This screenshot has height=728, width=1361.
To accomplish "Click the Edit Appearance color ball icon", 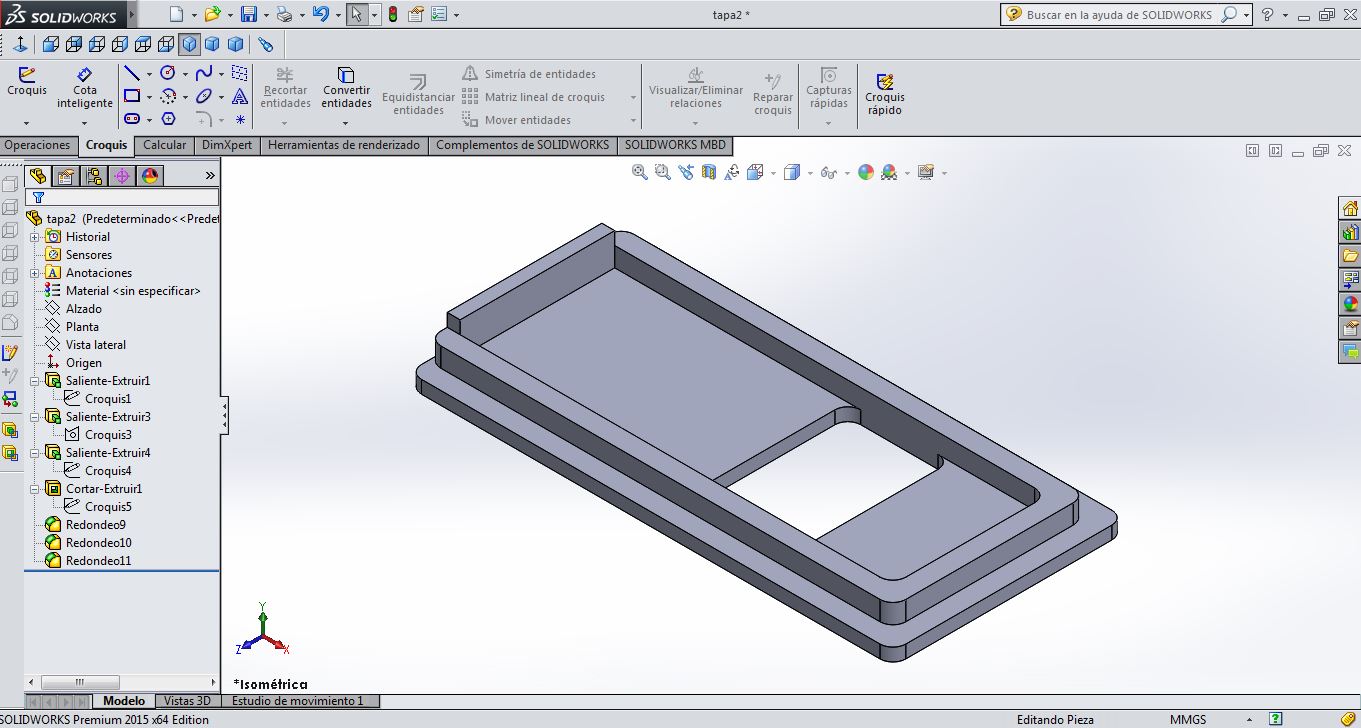I will (x=865, y=172).
